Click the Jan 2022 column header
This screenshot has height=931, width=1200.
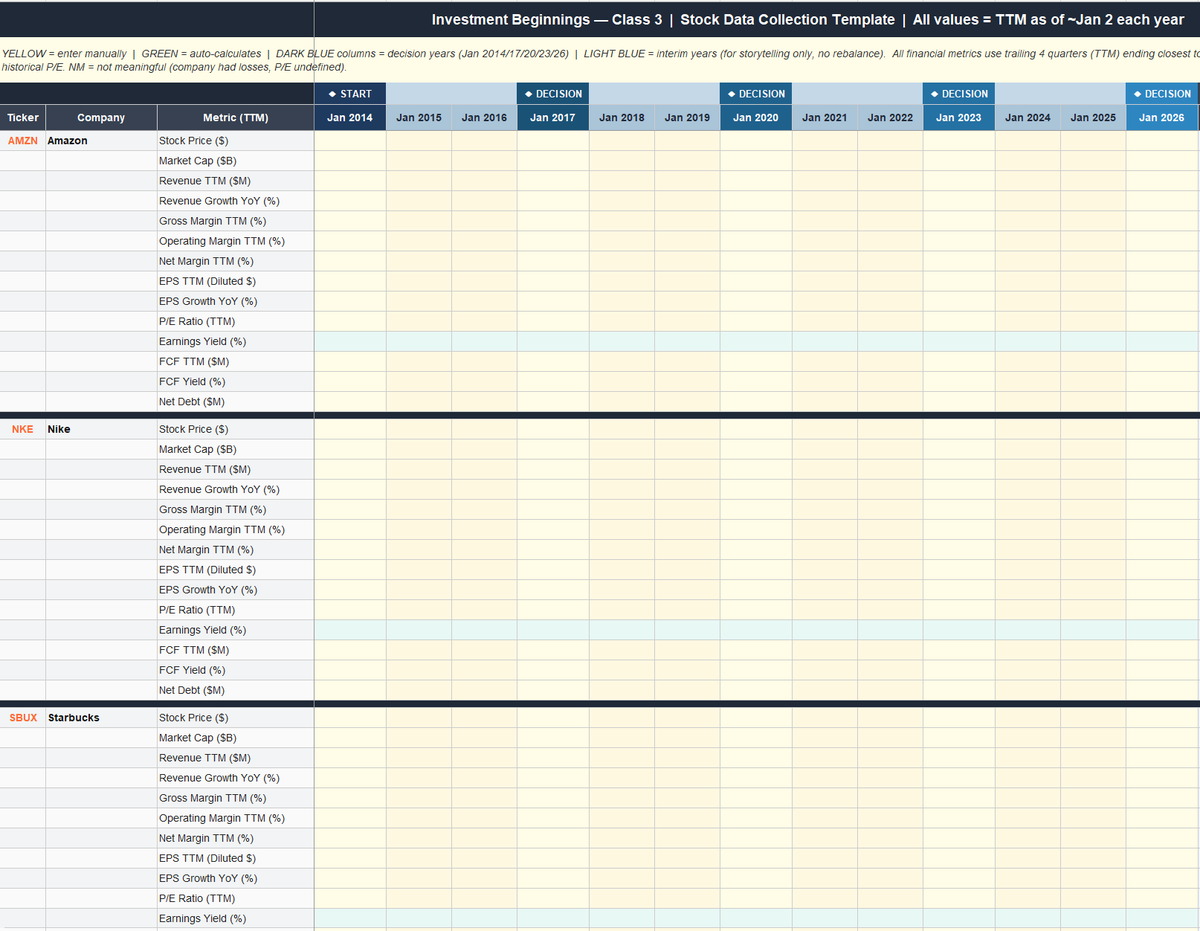pyautogui.click(x=890, y=118)
